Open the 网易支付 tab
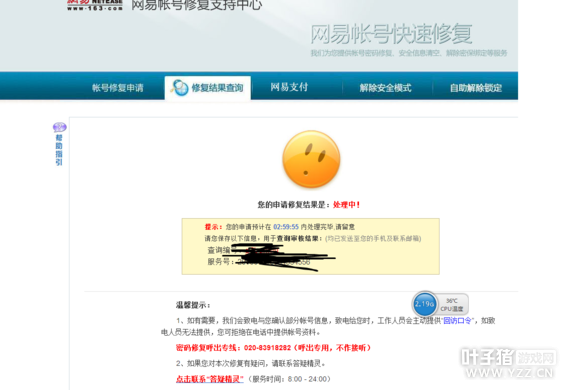 click(x=289, y=87)
